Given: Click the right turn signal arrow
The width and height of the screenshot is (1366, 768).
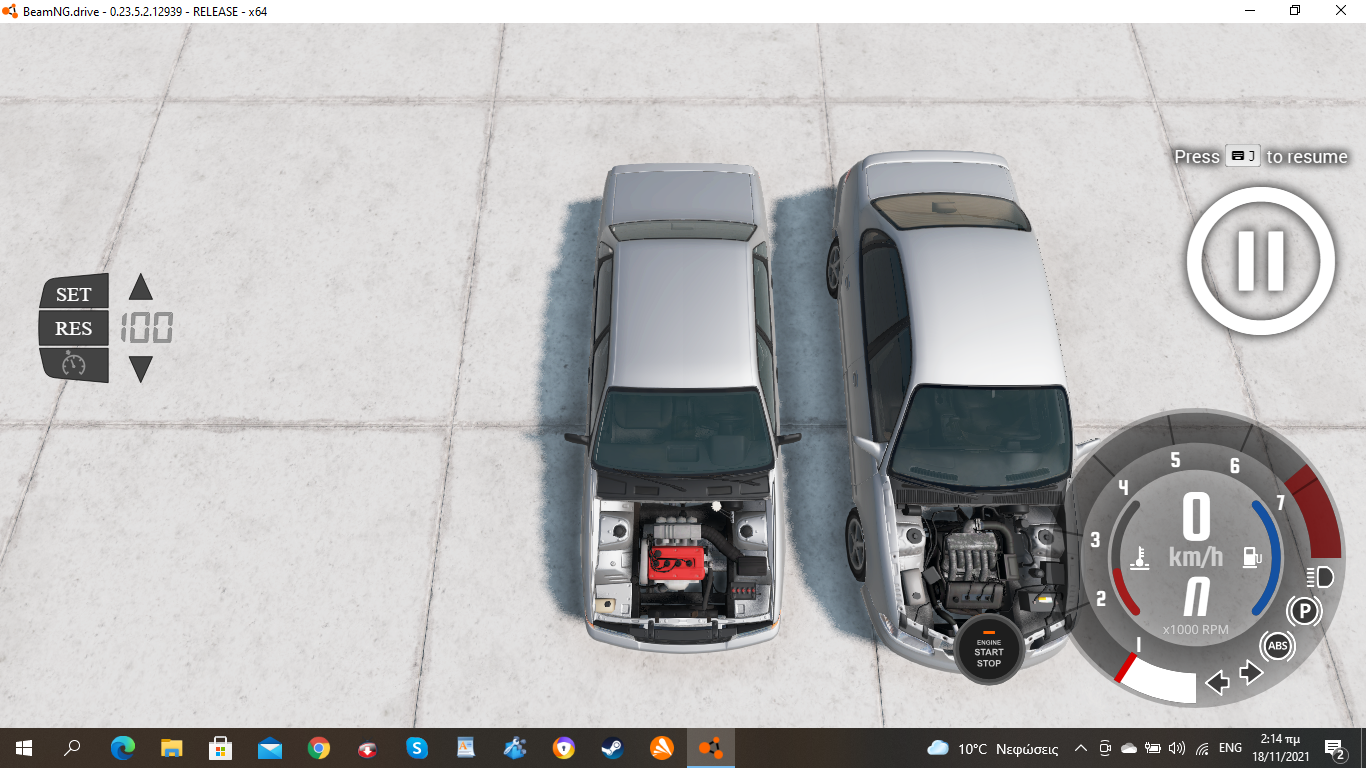Looking at the screenshot, I should coord(1252,673).
